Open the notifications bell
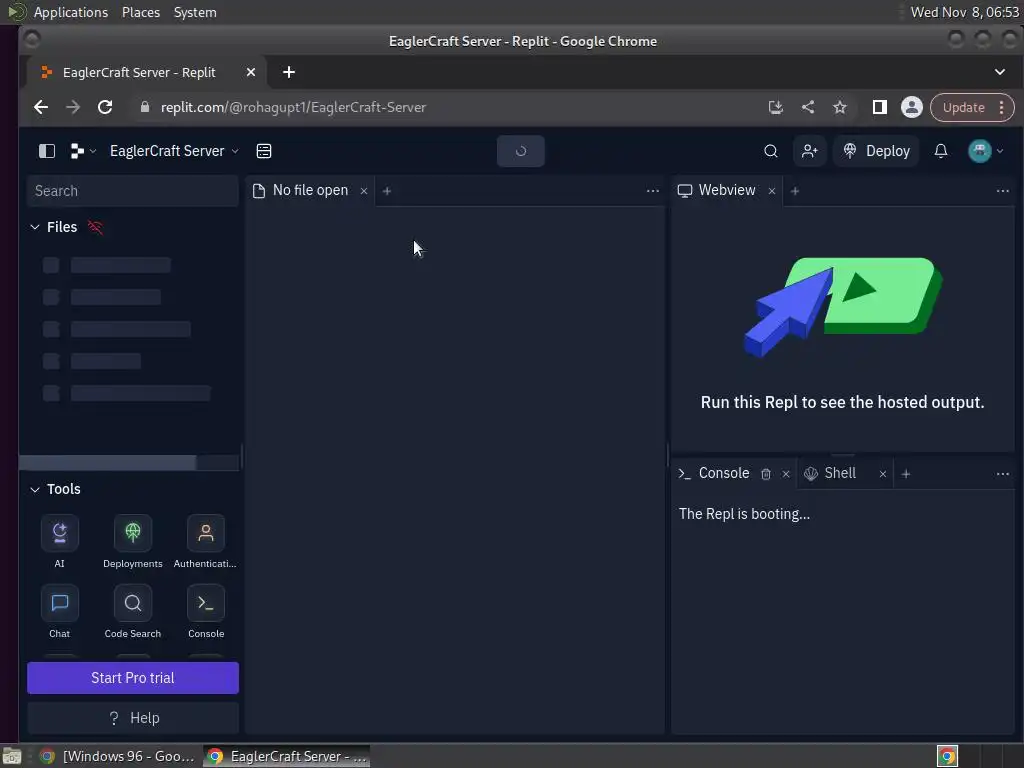The width and height of the screenshot is (1024, 768). click(940, 151)
